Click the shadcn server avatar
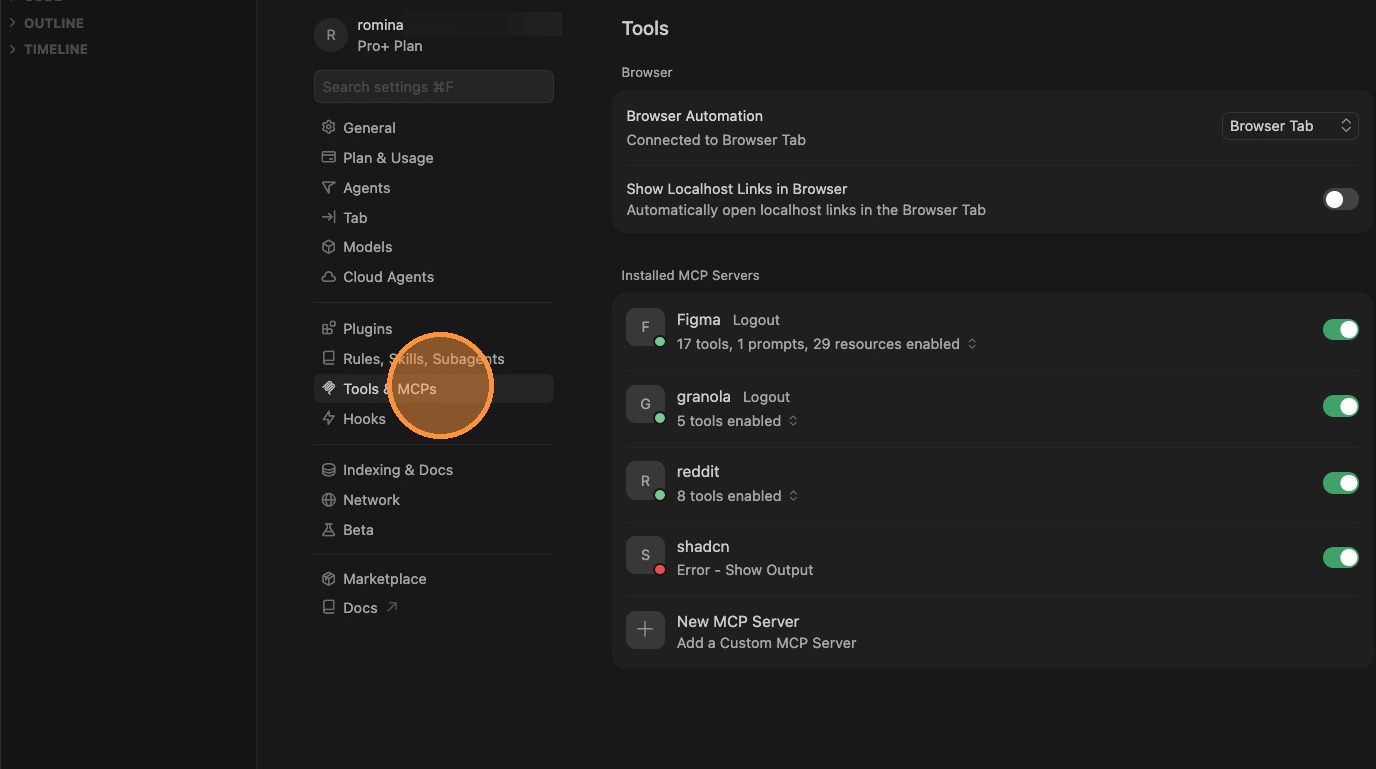This screenshot has width=1376, height=769. [645, 555]
